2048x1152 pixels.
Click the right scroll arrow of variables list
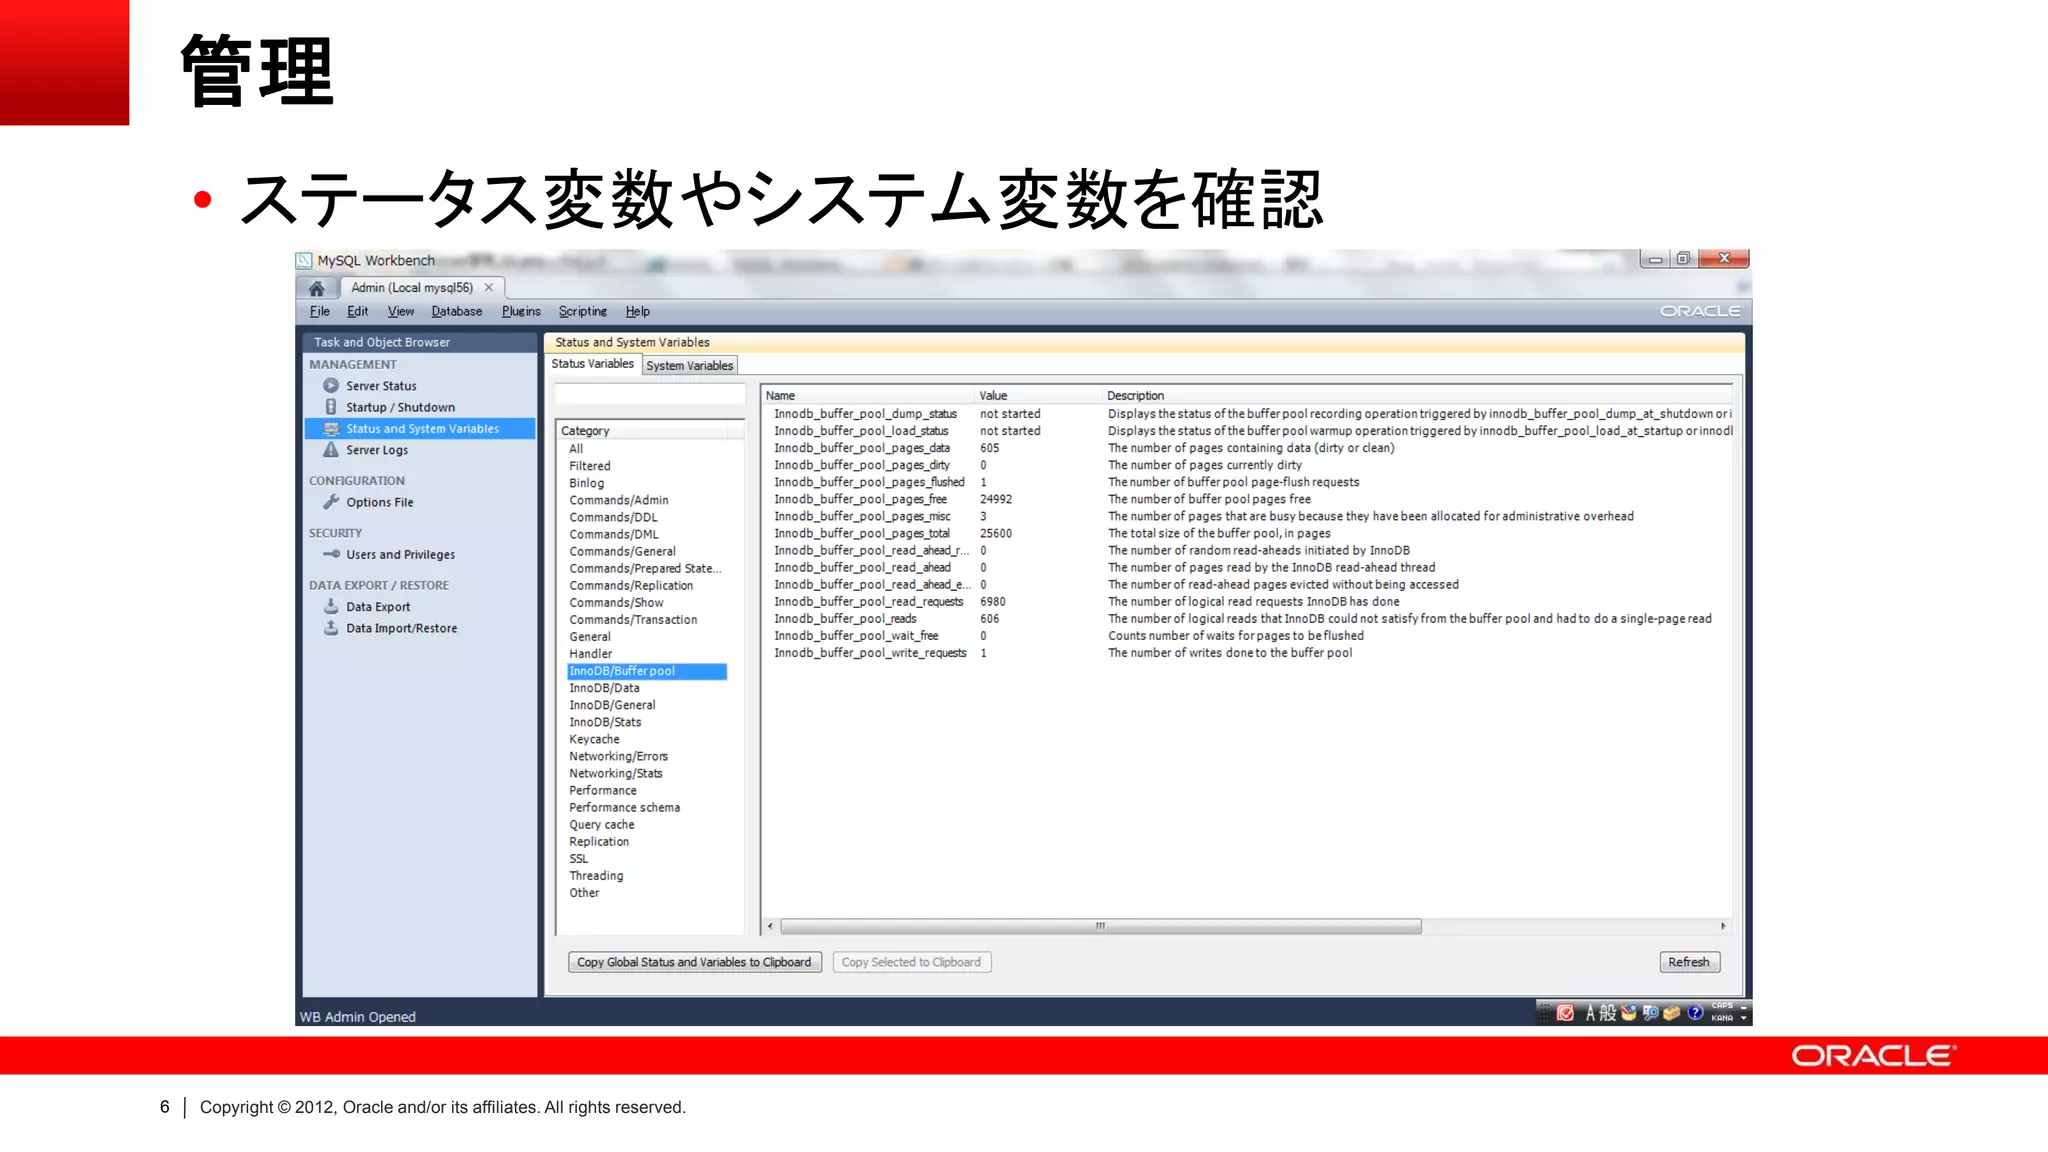point(1723,926)
